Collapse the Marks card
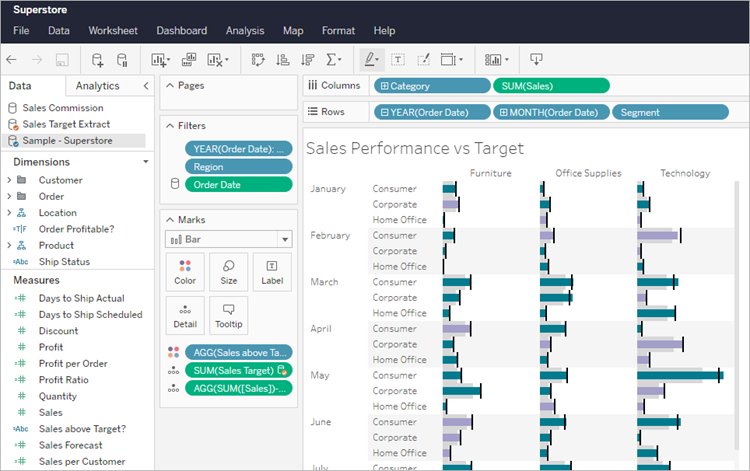 point(170,220)
